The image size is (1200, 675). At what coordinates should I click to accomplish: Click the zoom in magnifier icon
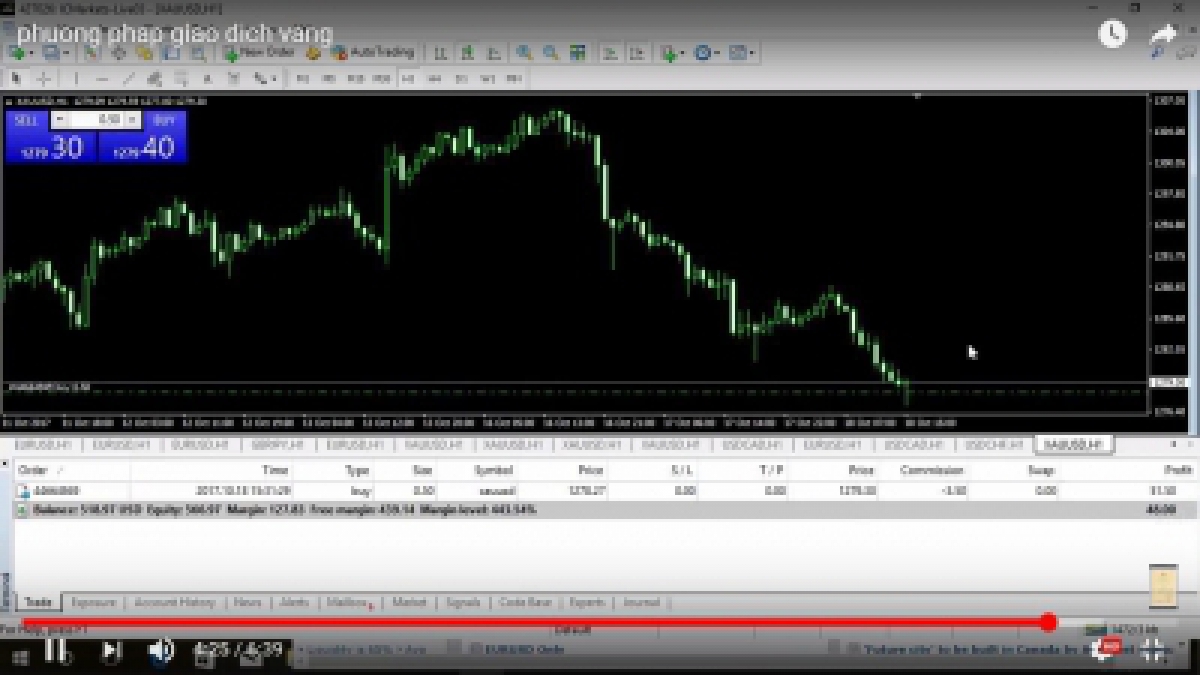pos(524,53)
